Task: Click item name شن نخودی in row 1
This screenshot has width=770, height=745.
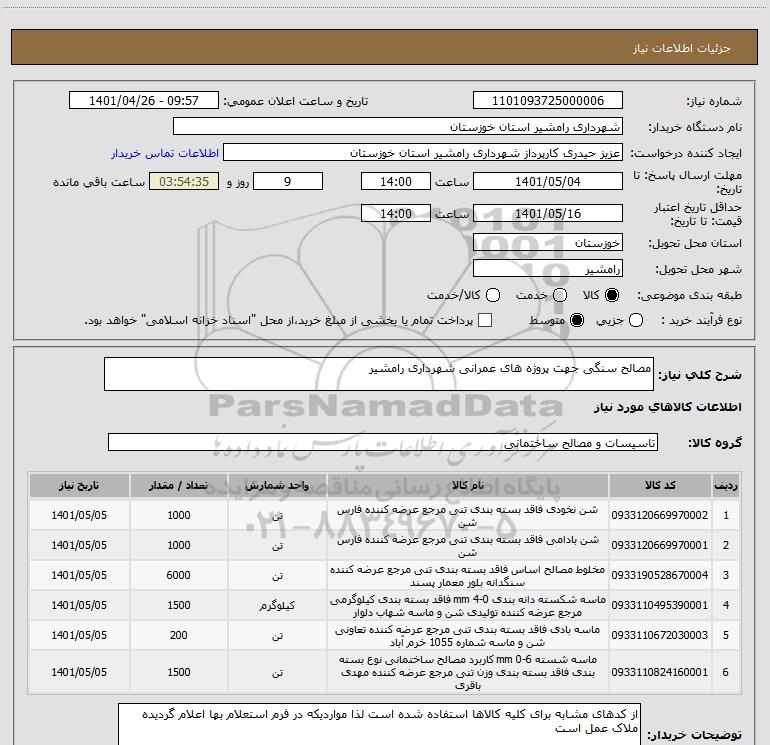Action: click(x=468, y=516)
